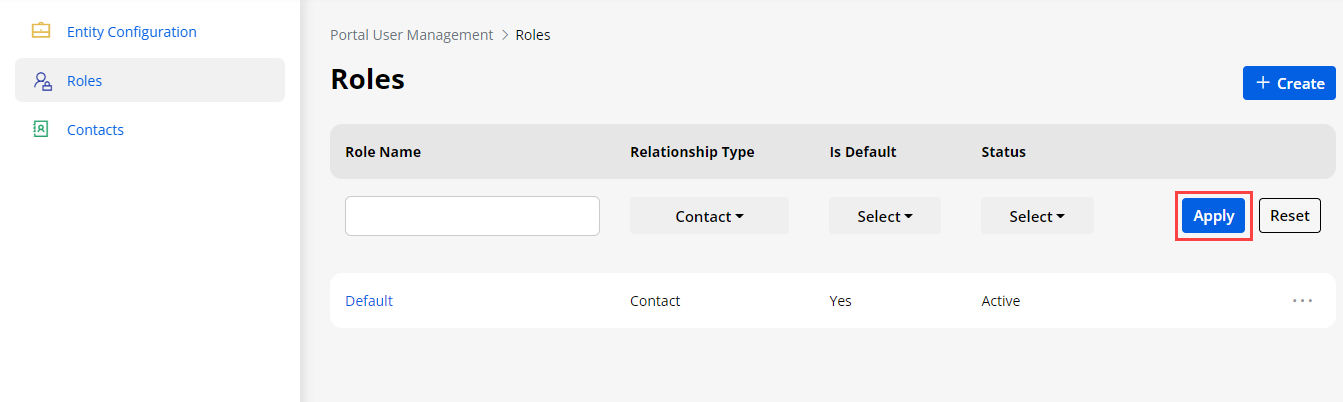The image size is (1343, 402).
Task: Click the Relationship Type column header
Action: (692, 152)
